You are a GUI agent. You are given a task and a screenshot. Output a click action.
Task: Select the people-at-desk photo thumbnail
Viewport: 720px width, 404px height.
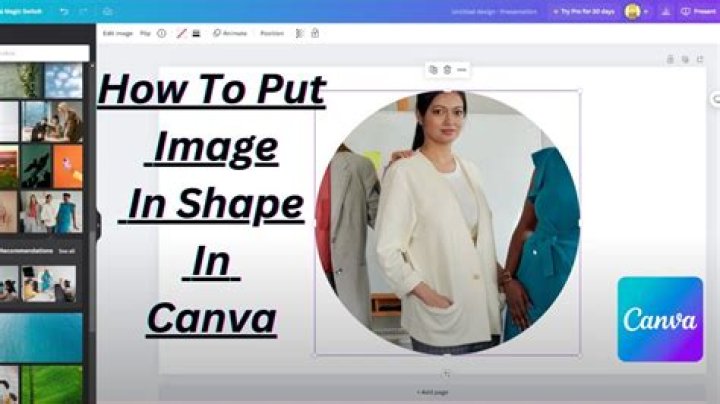pos(52,122)
